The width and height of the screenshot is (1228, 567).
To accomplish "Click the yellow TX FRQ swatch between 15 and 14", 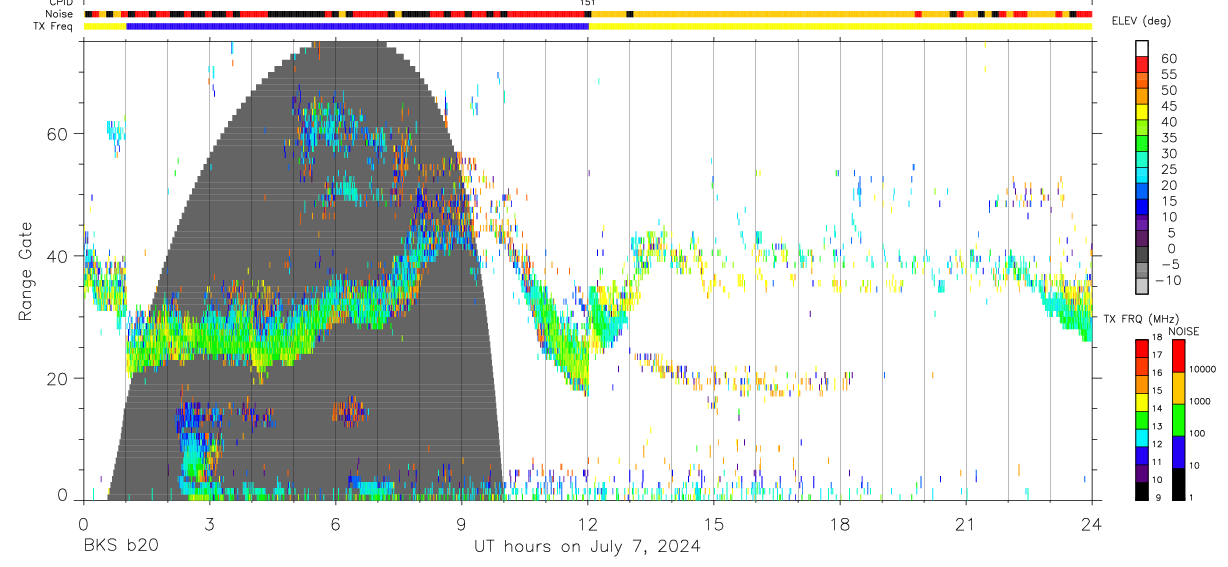I will coord(1141,401).
